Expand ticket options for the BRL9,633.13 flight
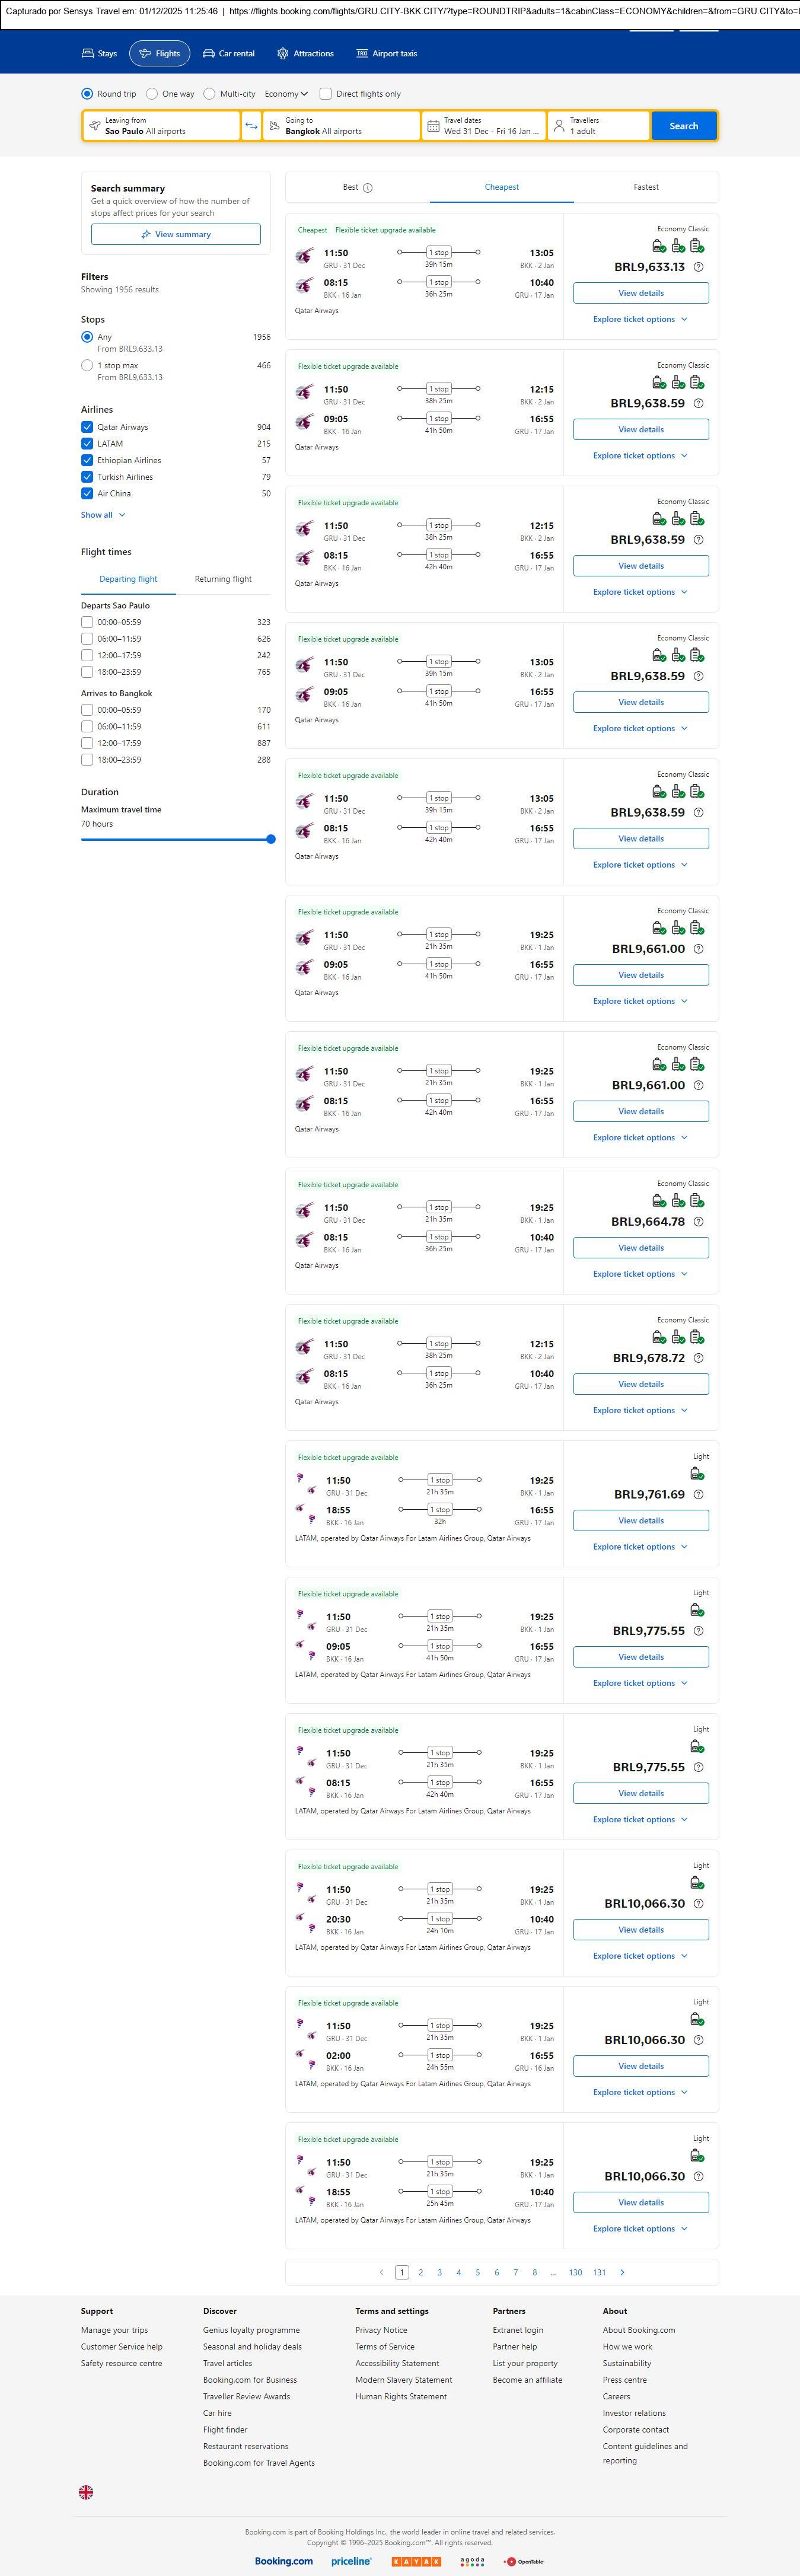 [640, 319]
